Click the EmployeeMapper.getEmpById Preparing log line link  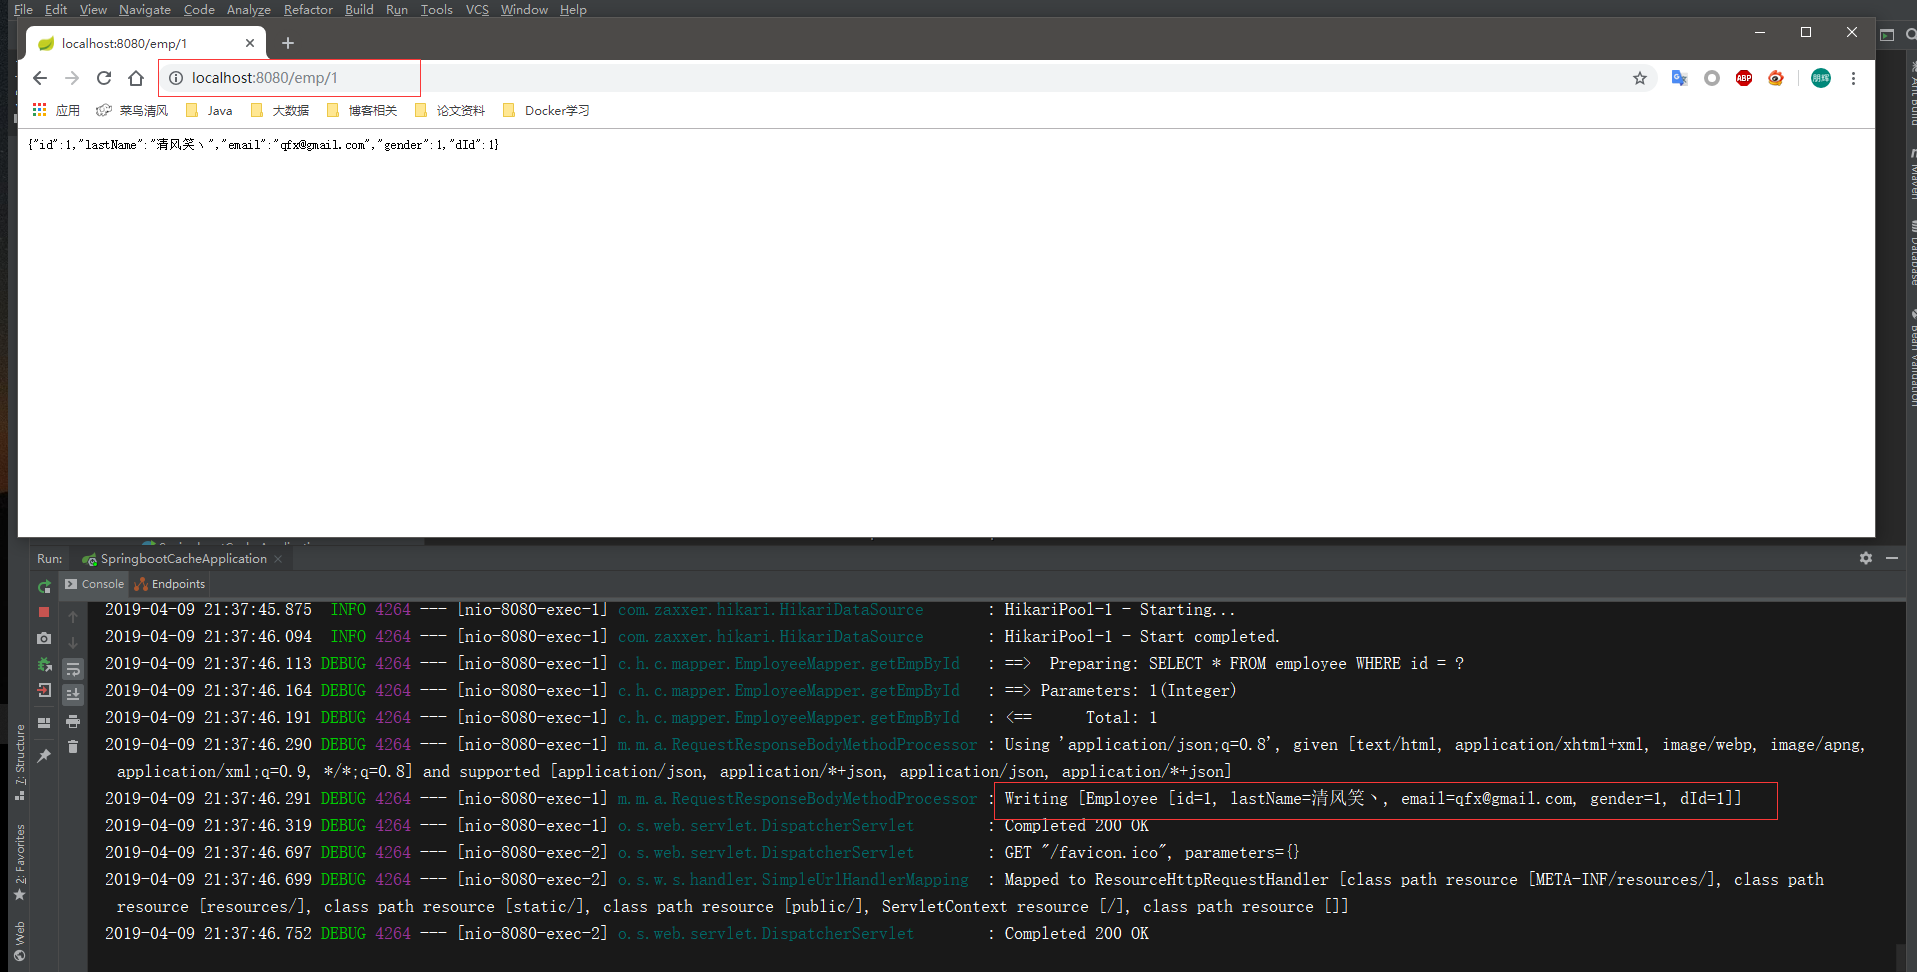click(788, 663)
